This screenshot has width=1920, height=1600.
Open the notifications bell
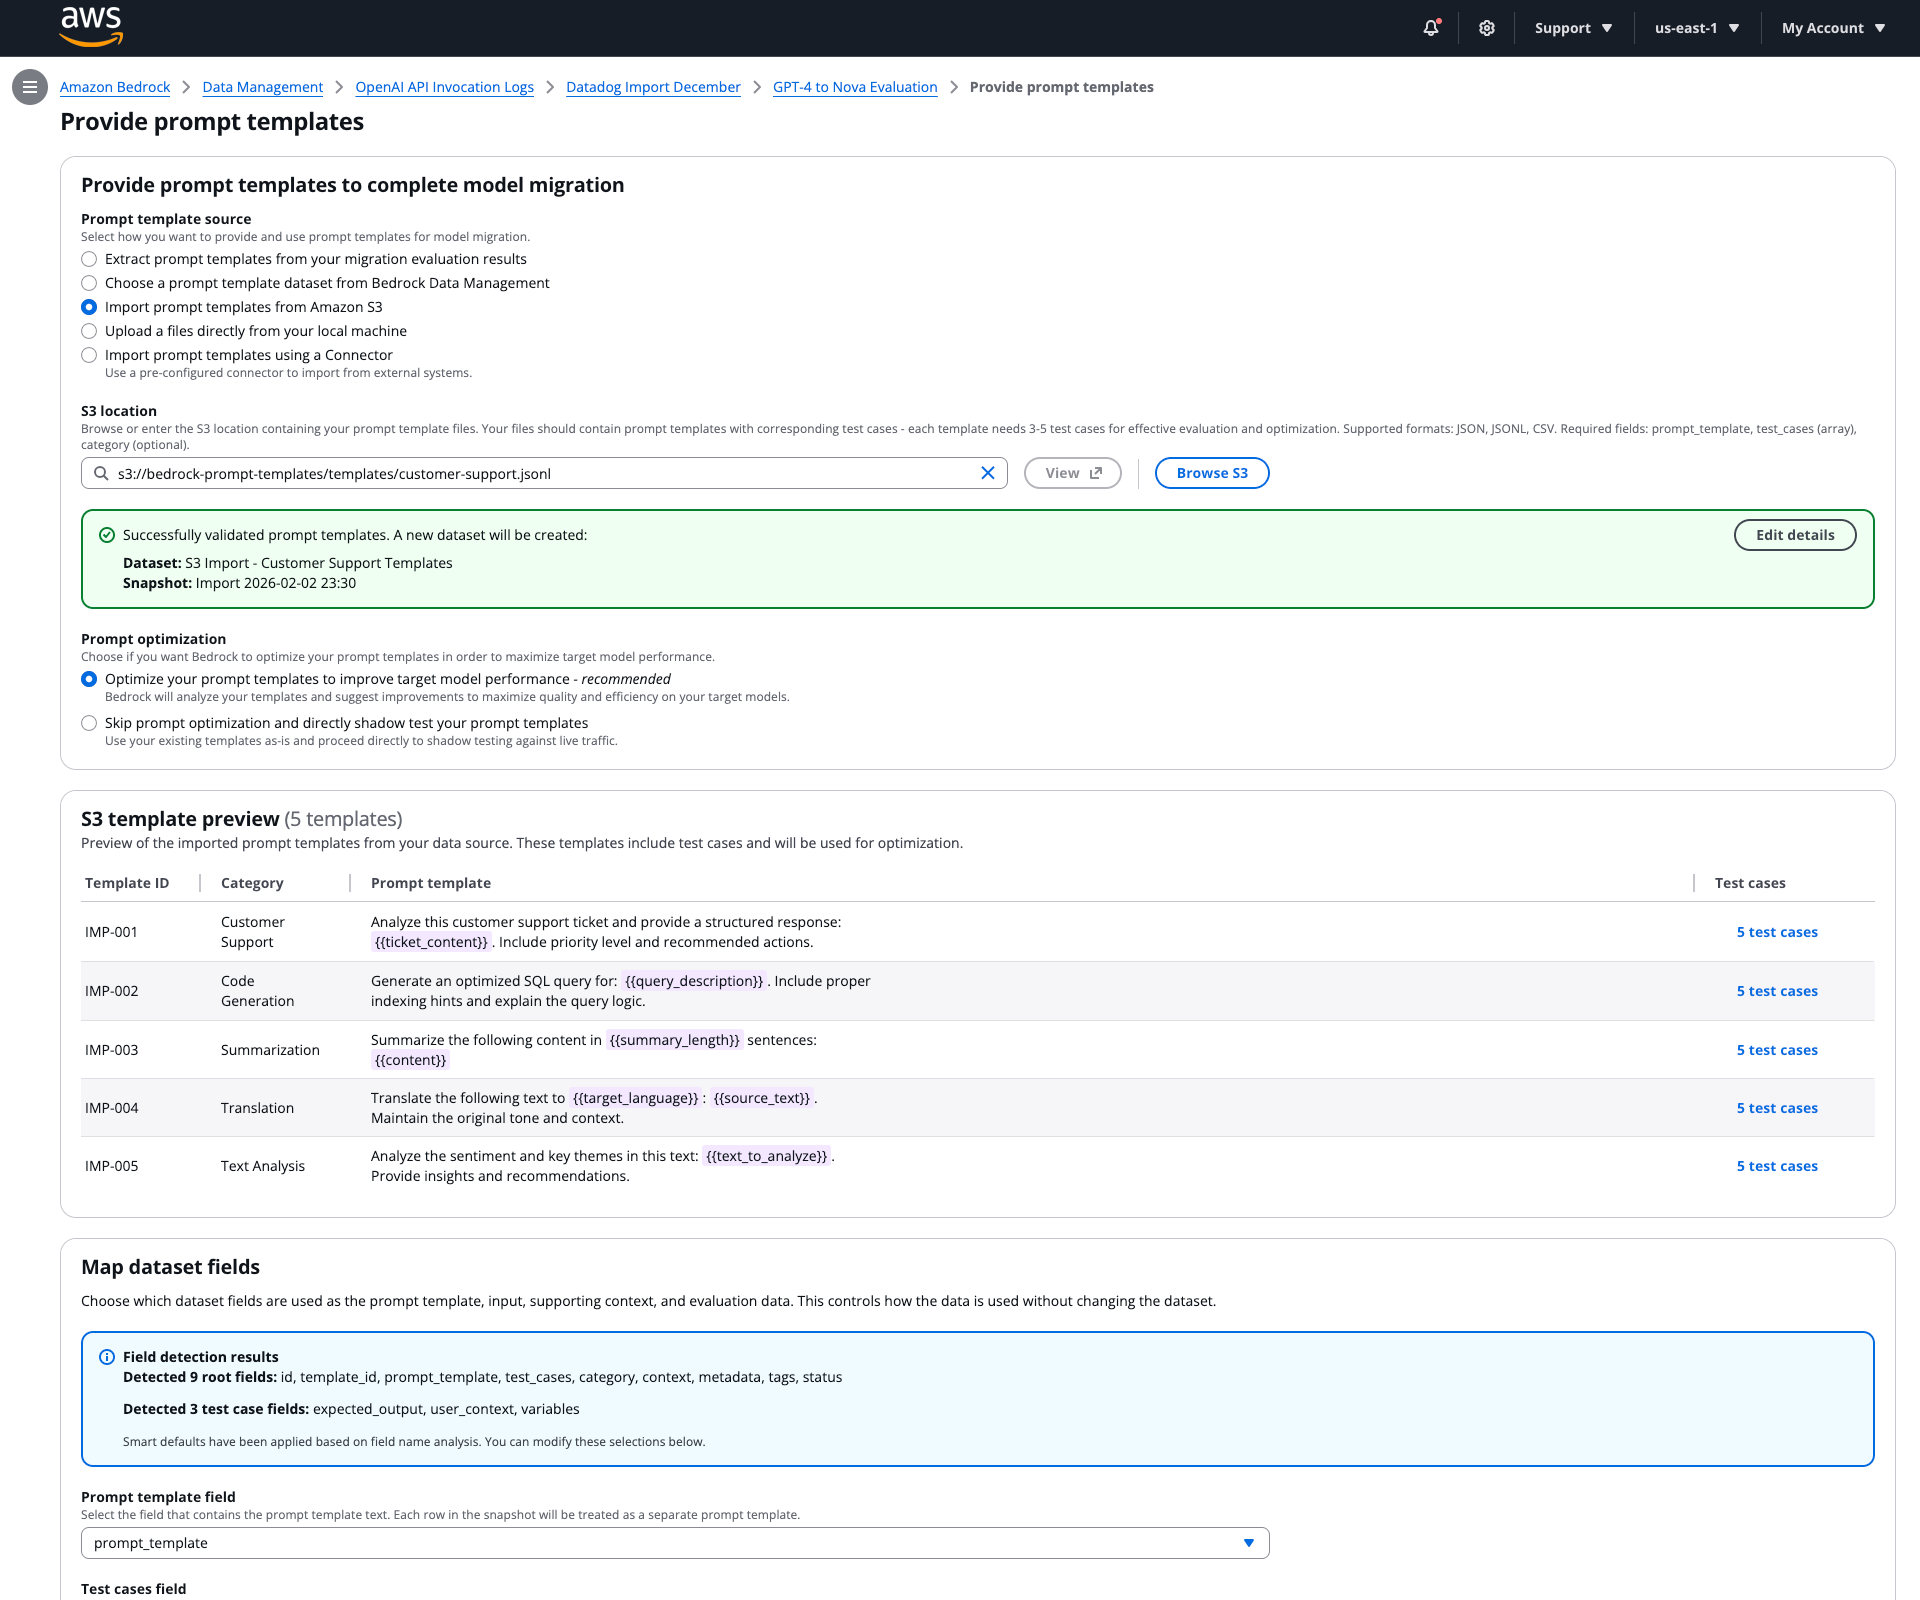pos(1431,28)
